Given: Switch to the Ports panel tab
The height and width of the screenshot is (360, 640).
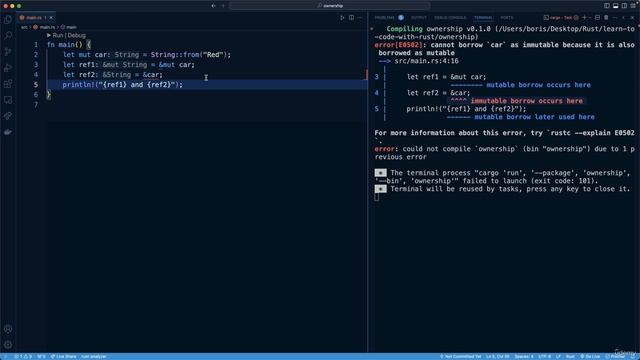Looking at the screenshot, I should click(x=507, y=18).
